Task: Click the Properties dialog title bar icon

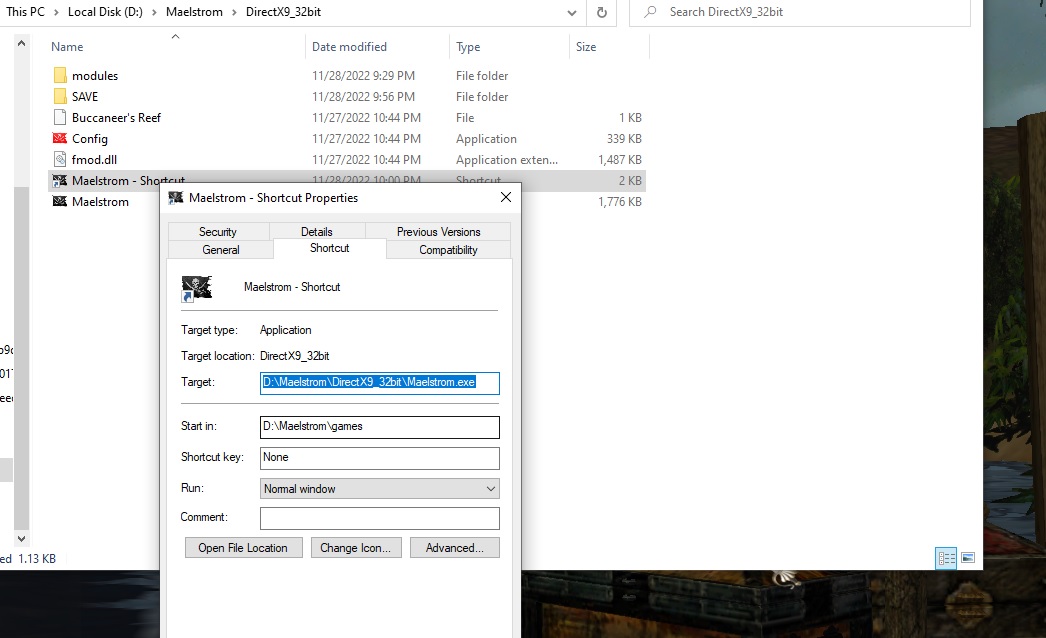Action: pyautogui.click(x=175, y=198)
